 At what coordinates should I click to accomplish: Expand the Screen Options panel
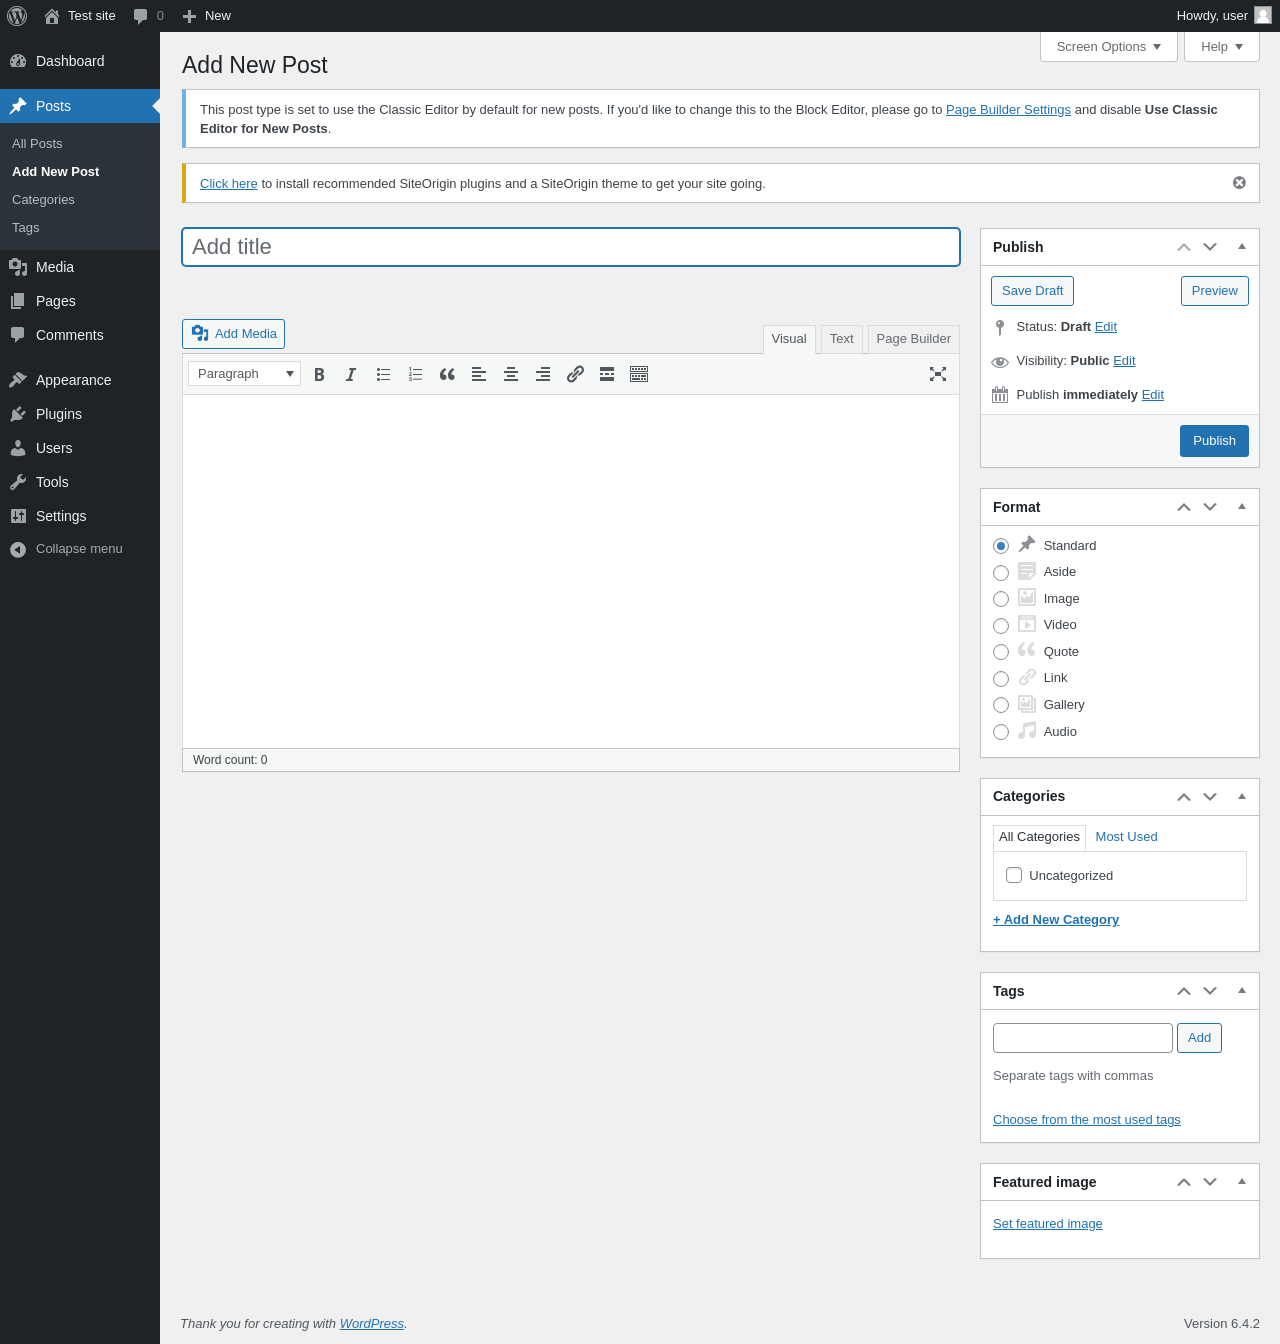[x=1109, y=47]
